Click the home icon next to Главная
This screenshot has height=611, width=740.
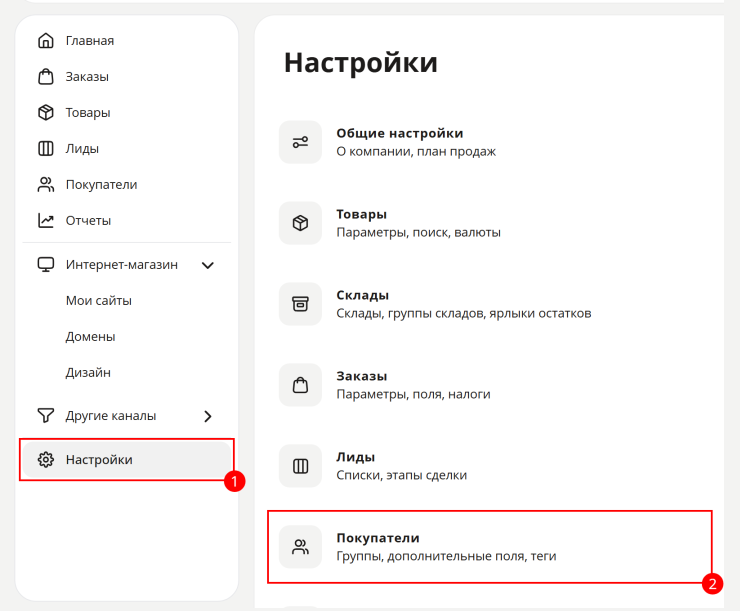pos(46,41)
